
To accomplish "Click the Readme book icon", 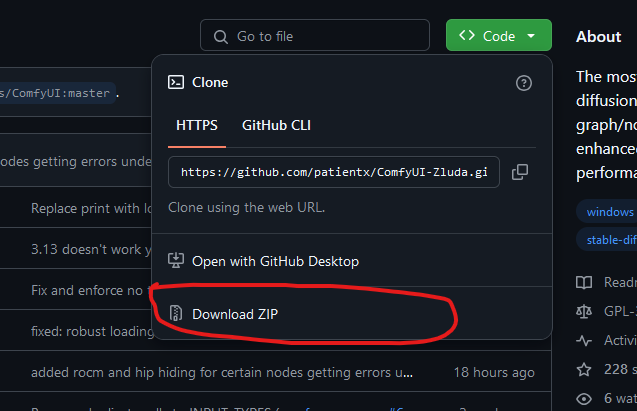I will (x=584, y=282).
